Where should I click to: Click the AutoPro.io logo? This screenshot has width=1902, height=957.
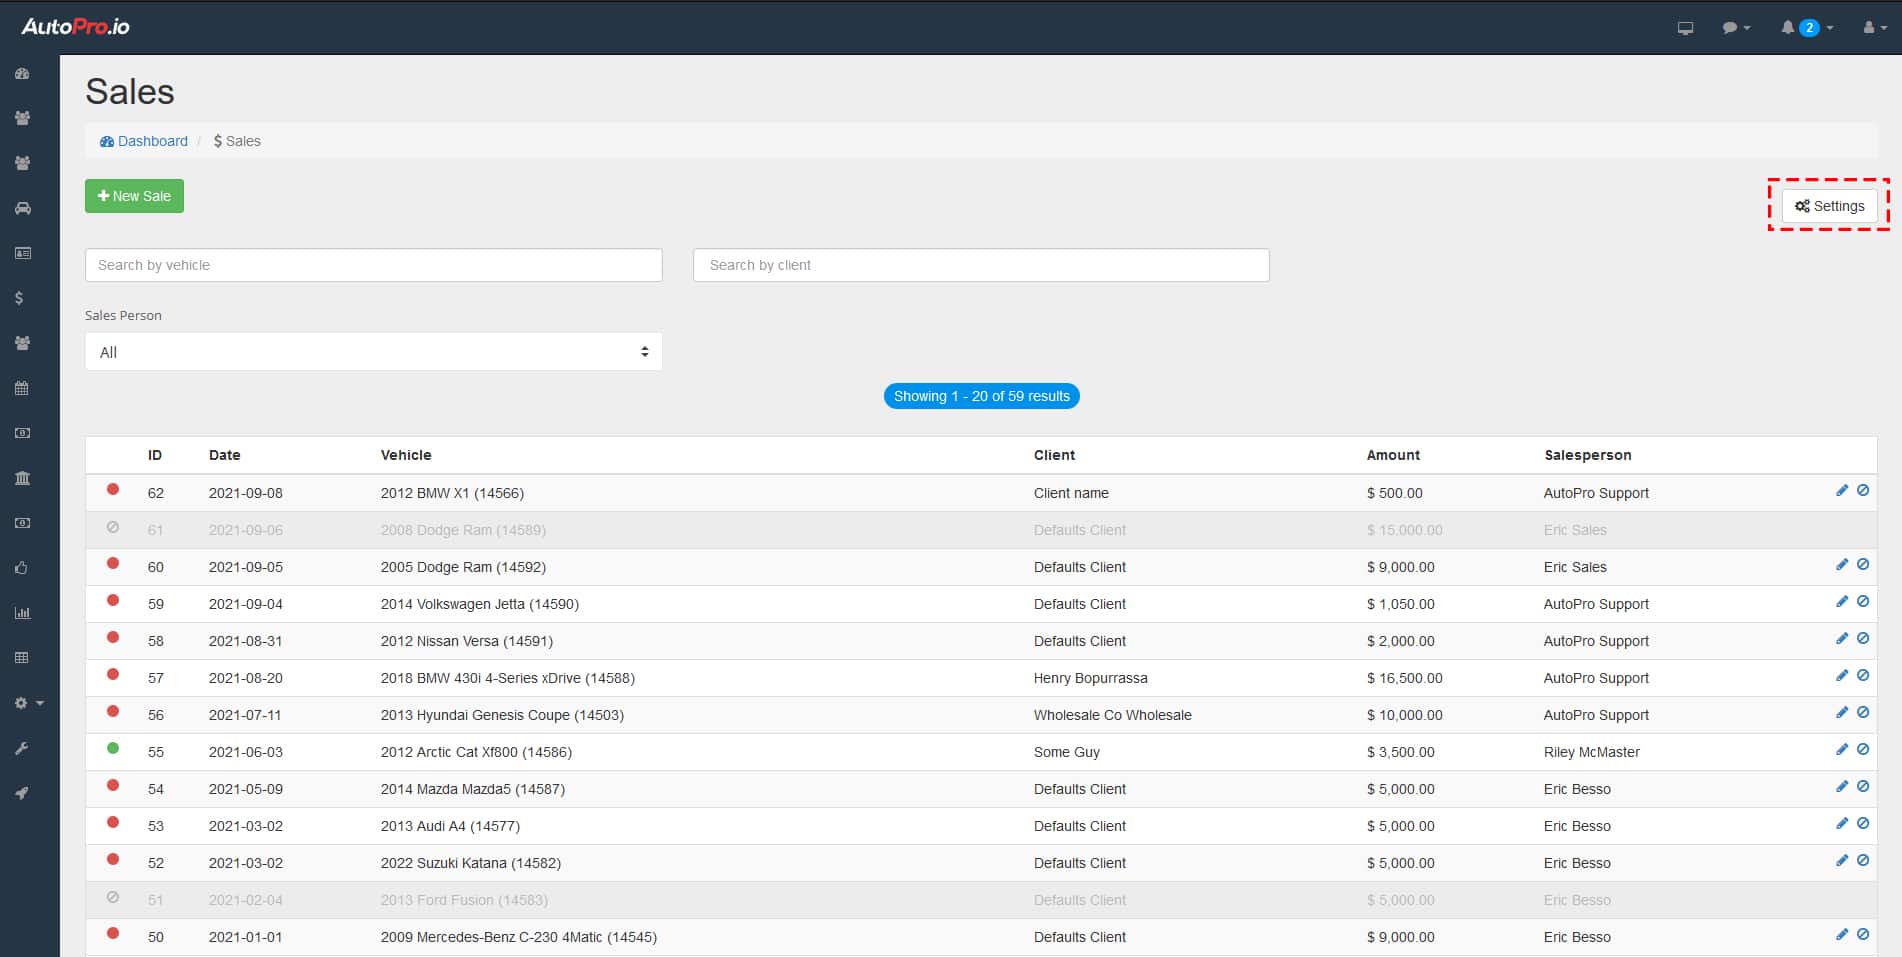click(75, 27)
